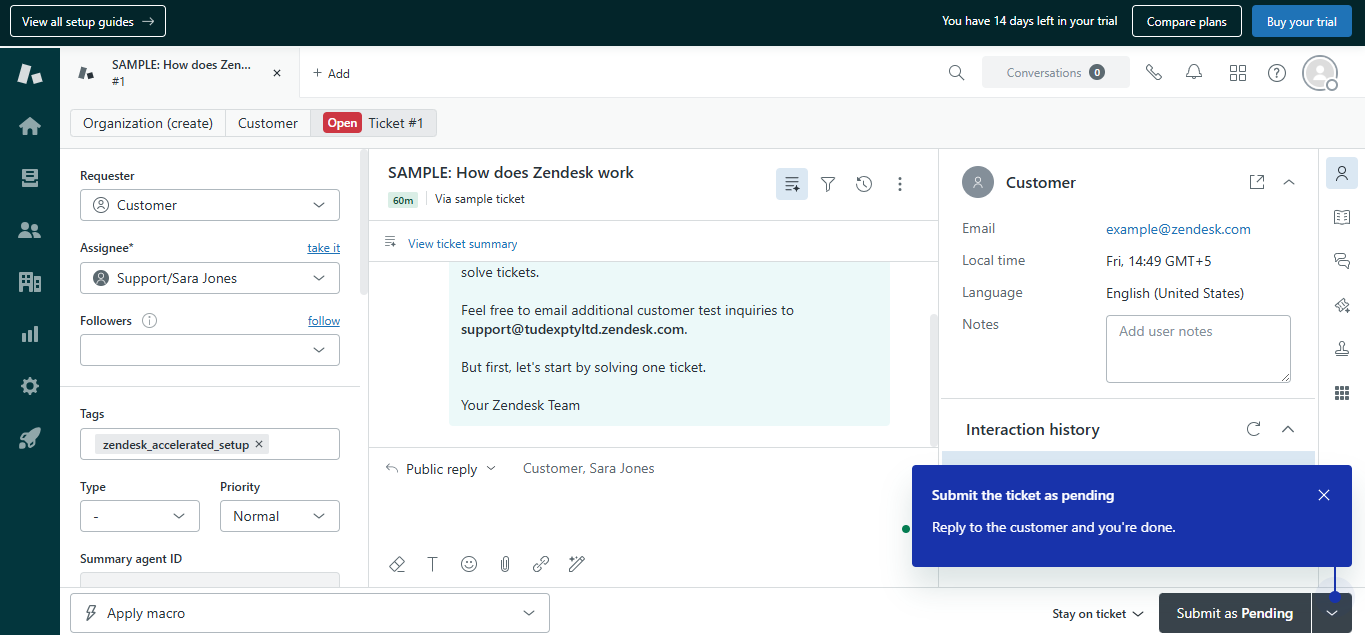1365x635 pixels.
Task: Add a new ticket tab
Action: click(331, 73)
